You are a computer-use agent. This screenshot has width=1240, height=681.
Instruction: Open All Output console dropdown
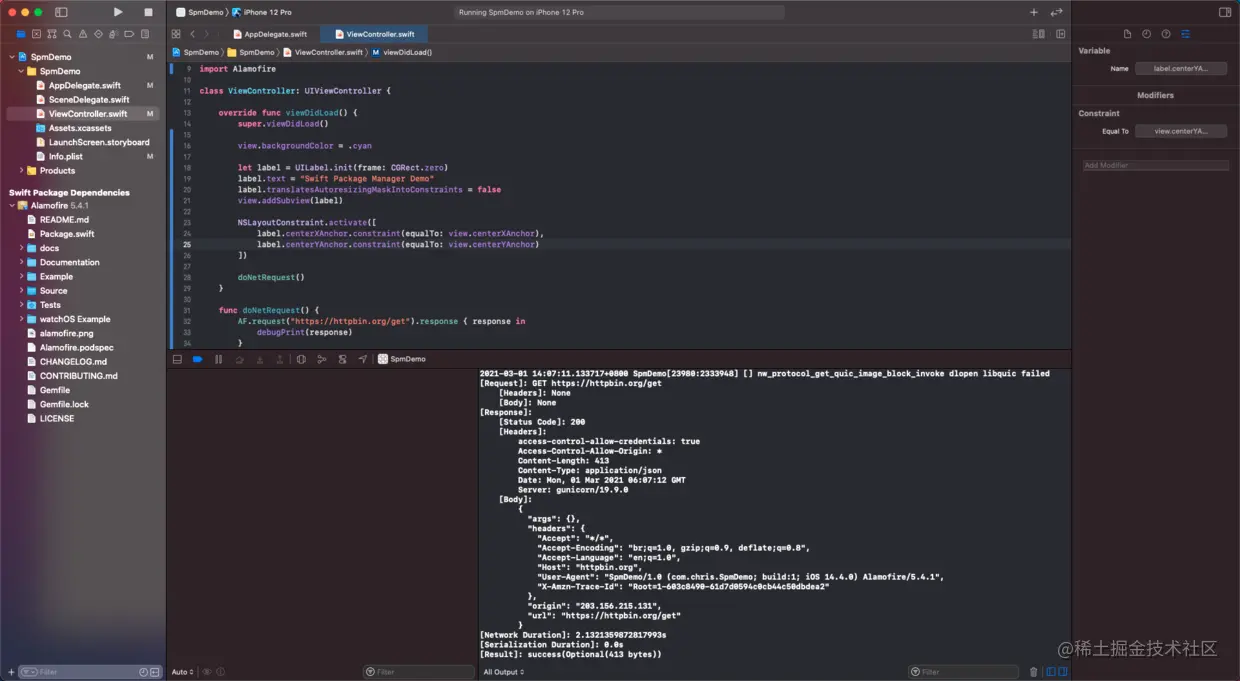click(503, 672)
